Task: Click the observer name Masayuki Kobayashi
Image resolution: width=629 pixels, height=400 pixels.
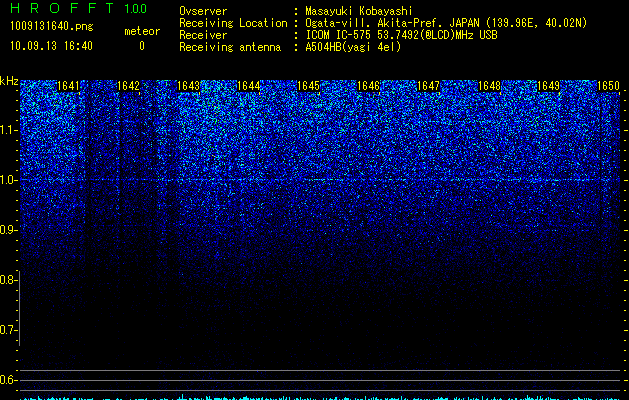Action: pos(359,11)
